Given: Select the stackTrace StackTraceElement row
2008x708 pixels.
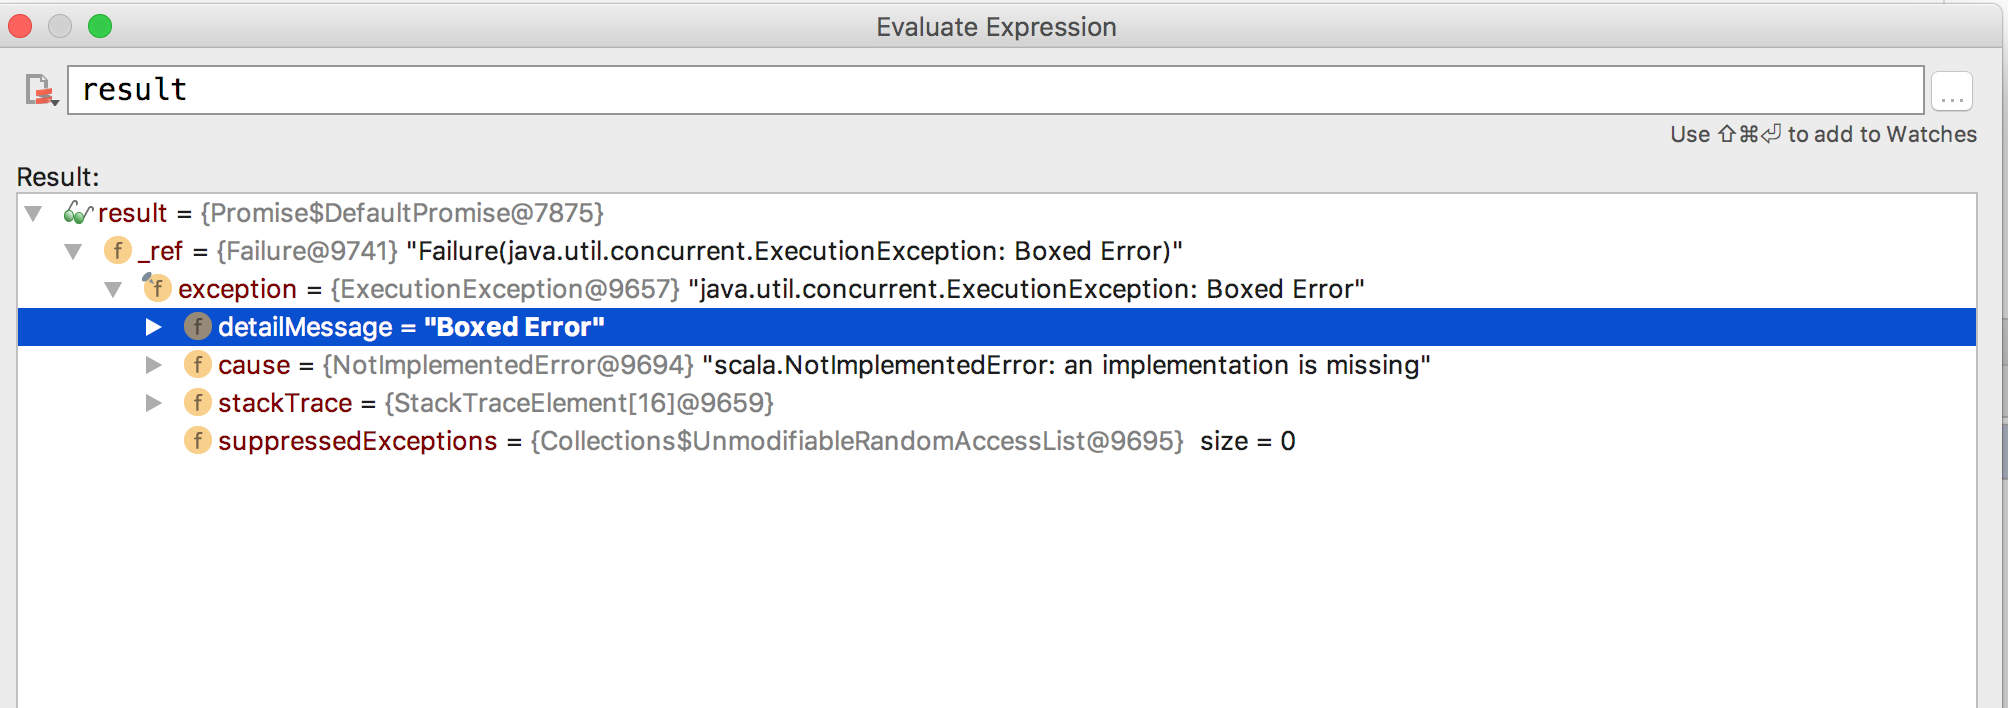Looking at the screenshot, I should [997, 403].
